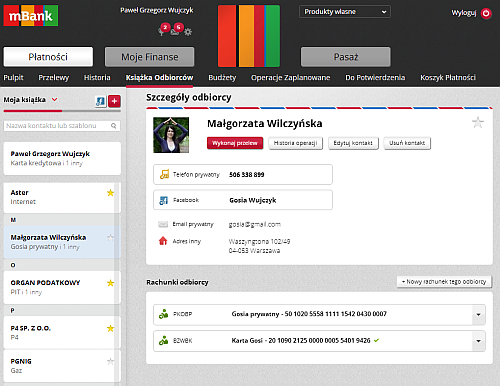Select the Aster Internet contact
This screenshot has height=386, width=500.
62,197
